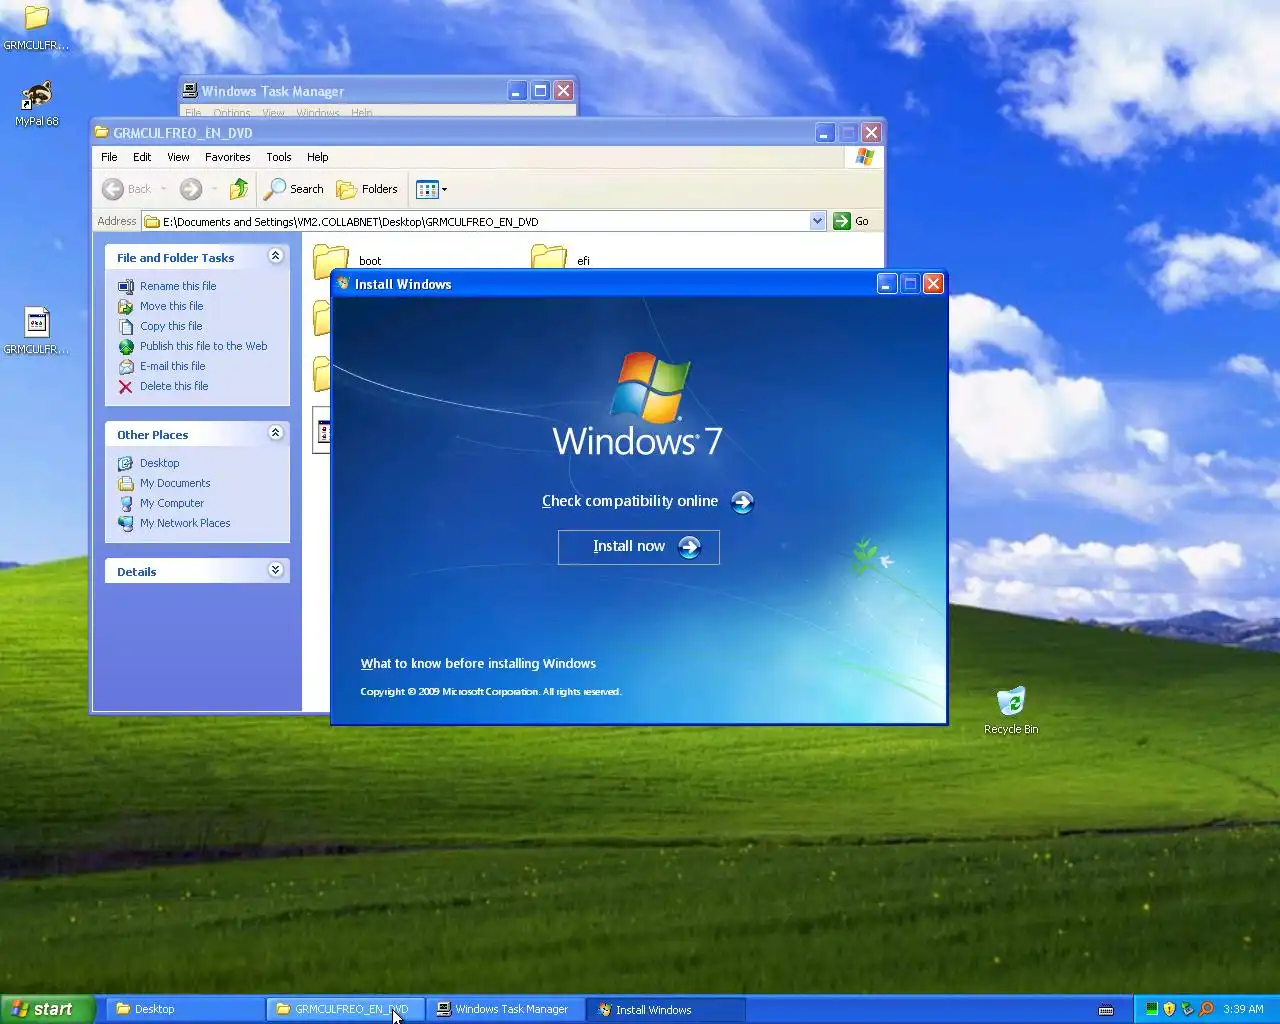Click inside the Explorer address field
This screenshot has width=1280, height=1024.
pos(476,221)
